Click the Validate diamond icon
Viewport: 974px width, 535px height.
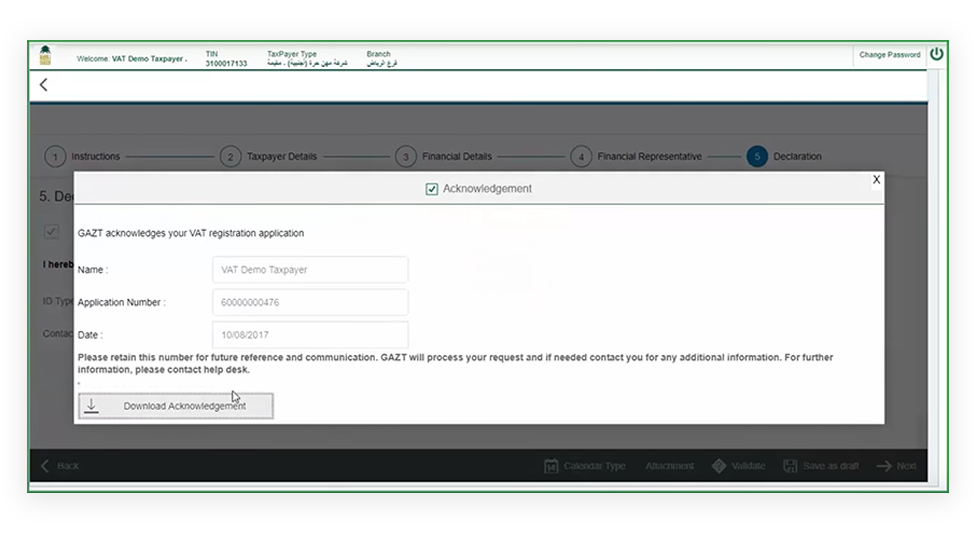click(718, 466)
